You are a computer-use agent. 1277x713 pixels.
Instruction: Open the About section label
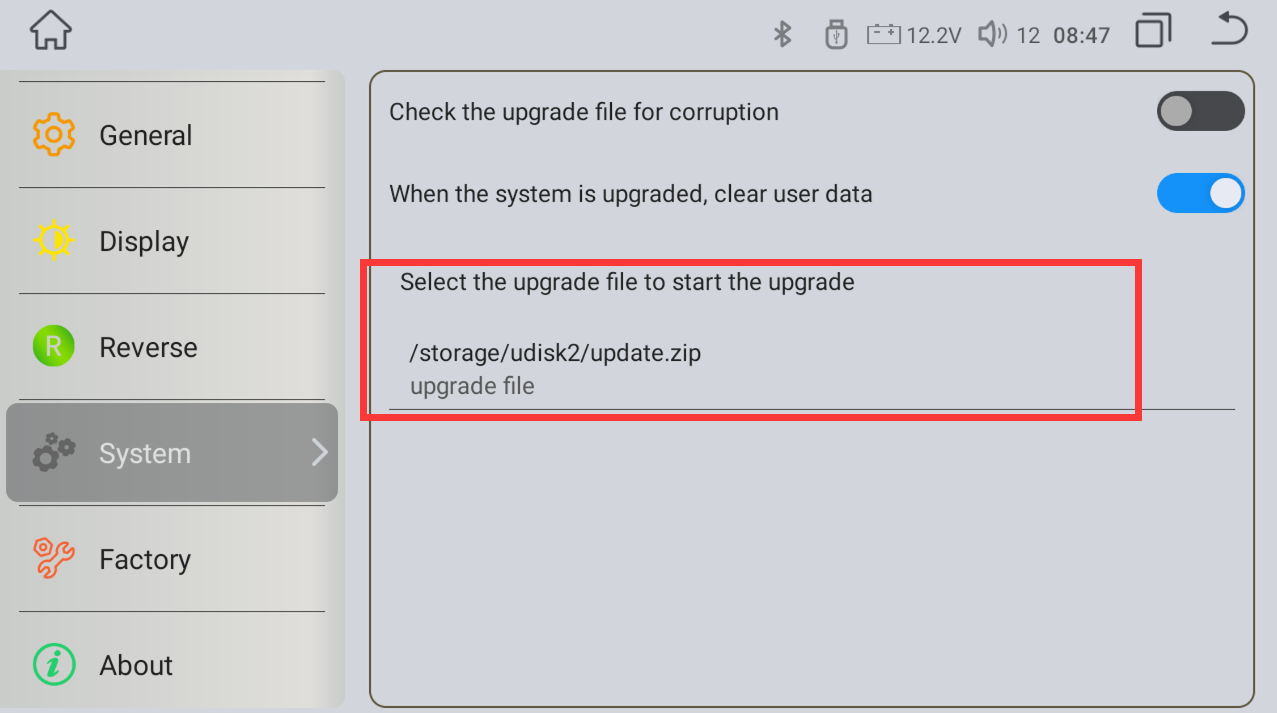coord(136,665)
